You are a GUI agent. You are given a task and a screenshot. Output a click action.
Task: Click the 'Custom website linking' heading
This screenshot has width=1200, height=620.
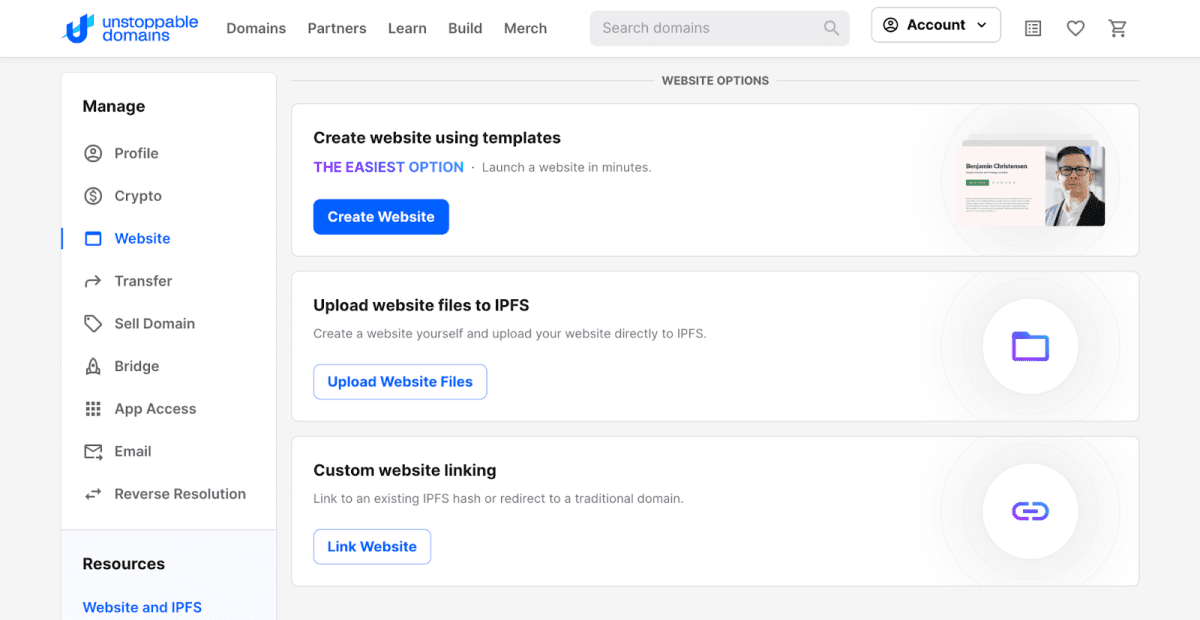(x=405, y=470)
